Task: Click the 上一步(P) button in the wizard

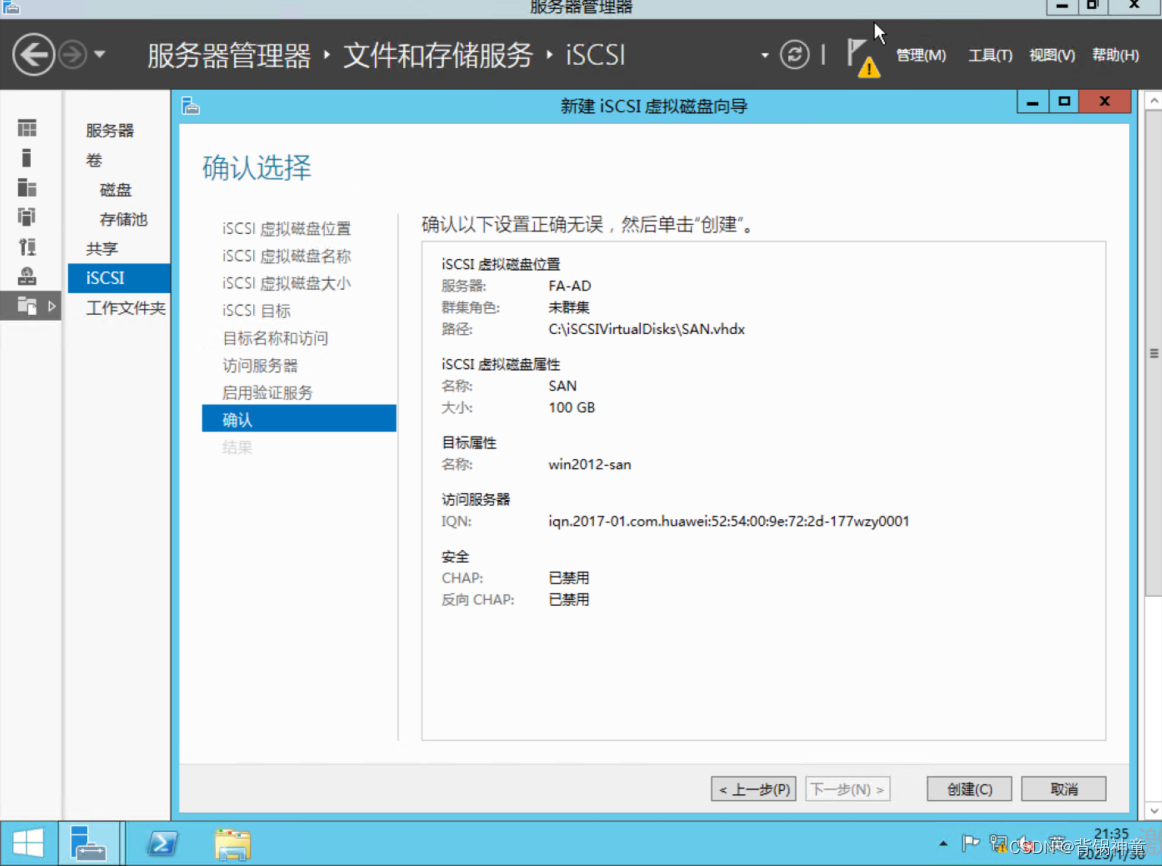Action: click(753, 789)
